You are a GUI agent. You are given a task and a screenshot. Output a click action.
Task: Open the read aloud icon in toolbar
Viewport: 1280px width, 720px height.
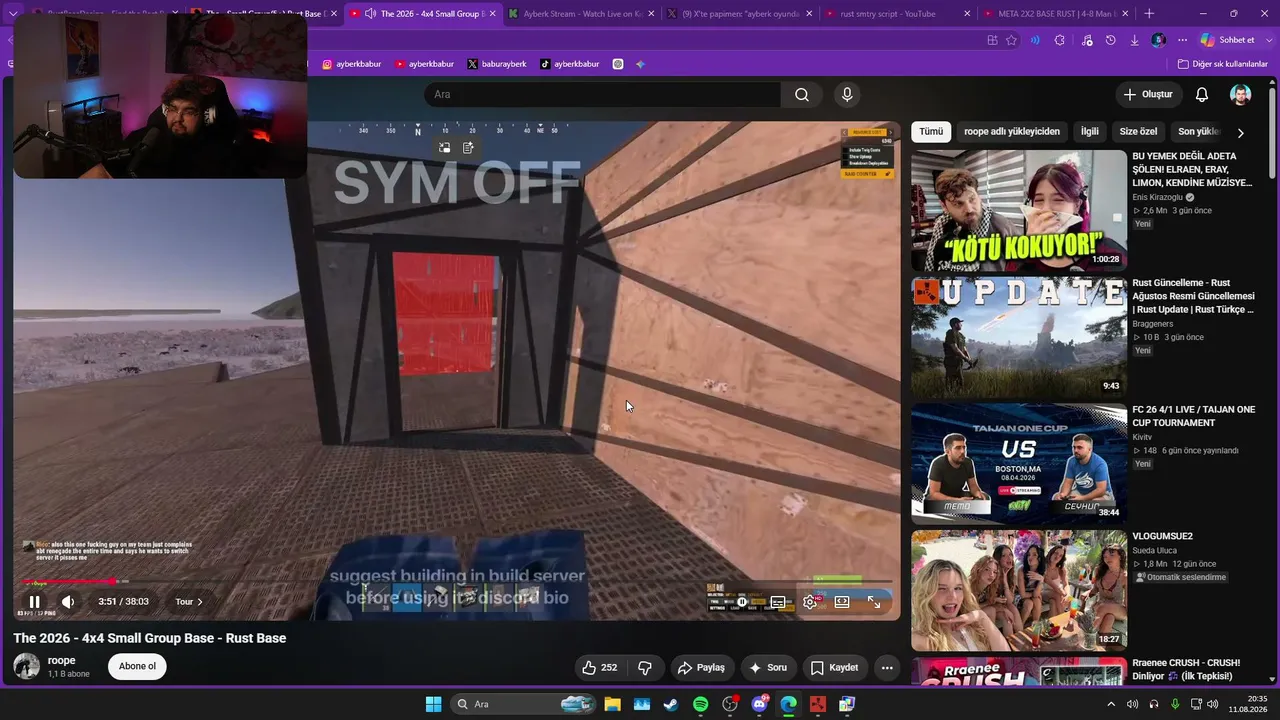[x=1035, y=40]
